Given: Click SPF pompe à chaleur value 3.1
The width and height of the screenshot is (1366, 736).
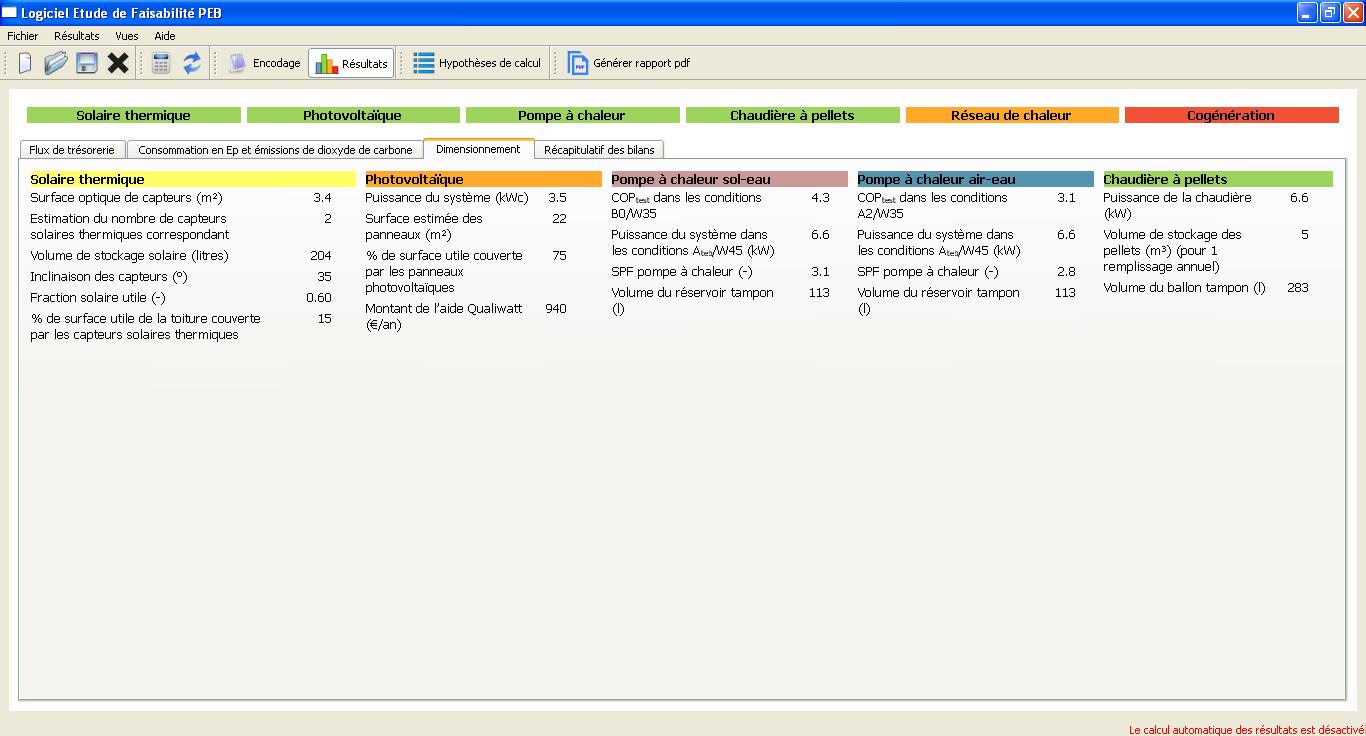Looking at the screenshot, I should [820, 272].
